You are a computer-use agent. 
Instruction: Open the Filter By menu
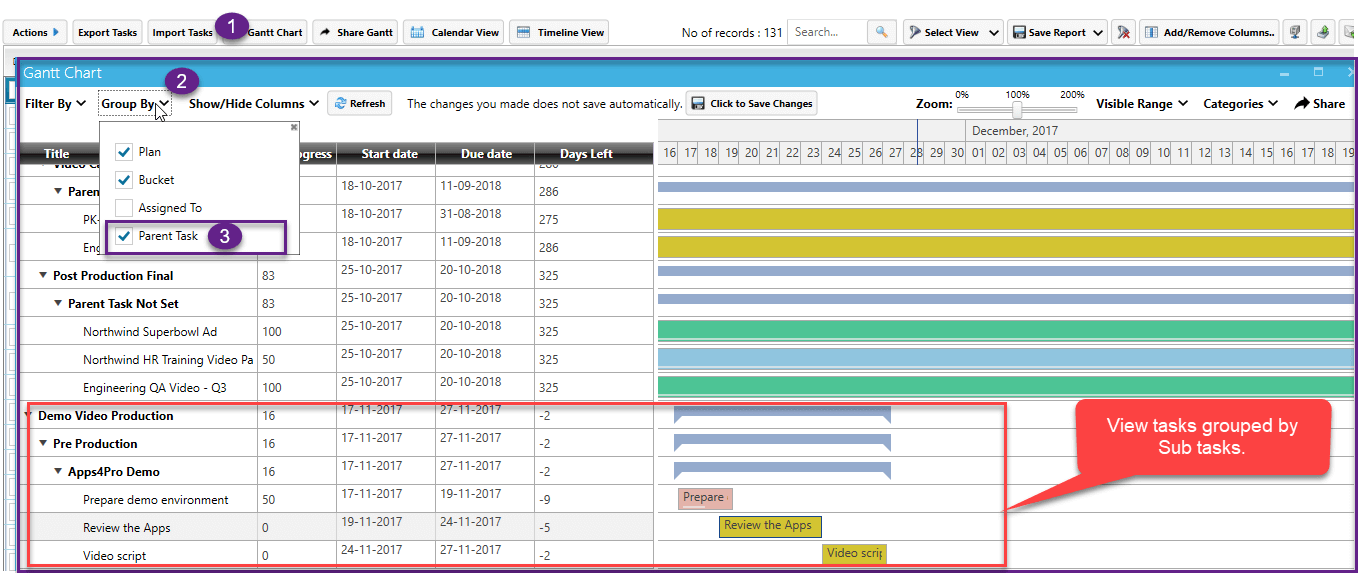(55, 103)
